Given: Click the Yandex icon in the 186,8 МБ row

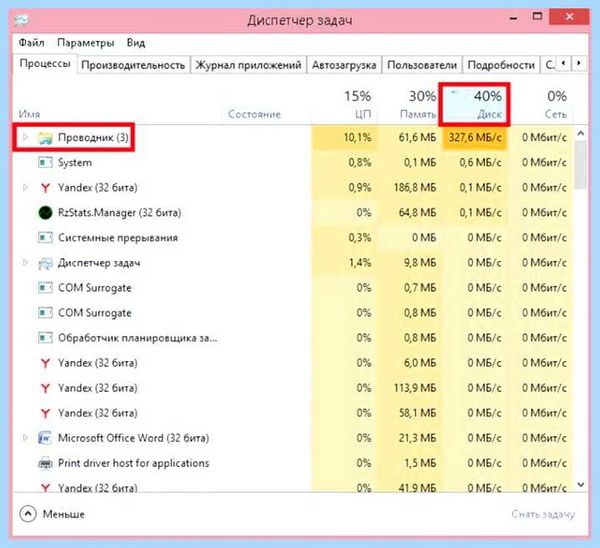Looking at the screenshot, I should (x=45, y=188).
